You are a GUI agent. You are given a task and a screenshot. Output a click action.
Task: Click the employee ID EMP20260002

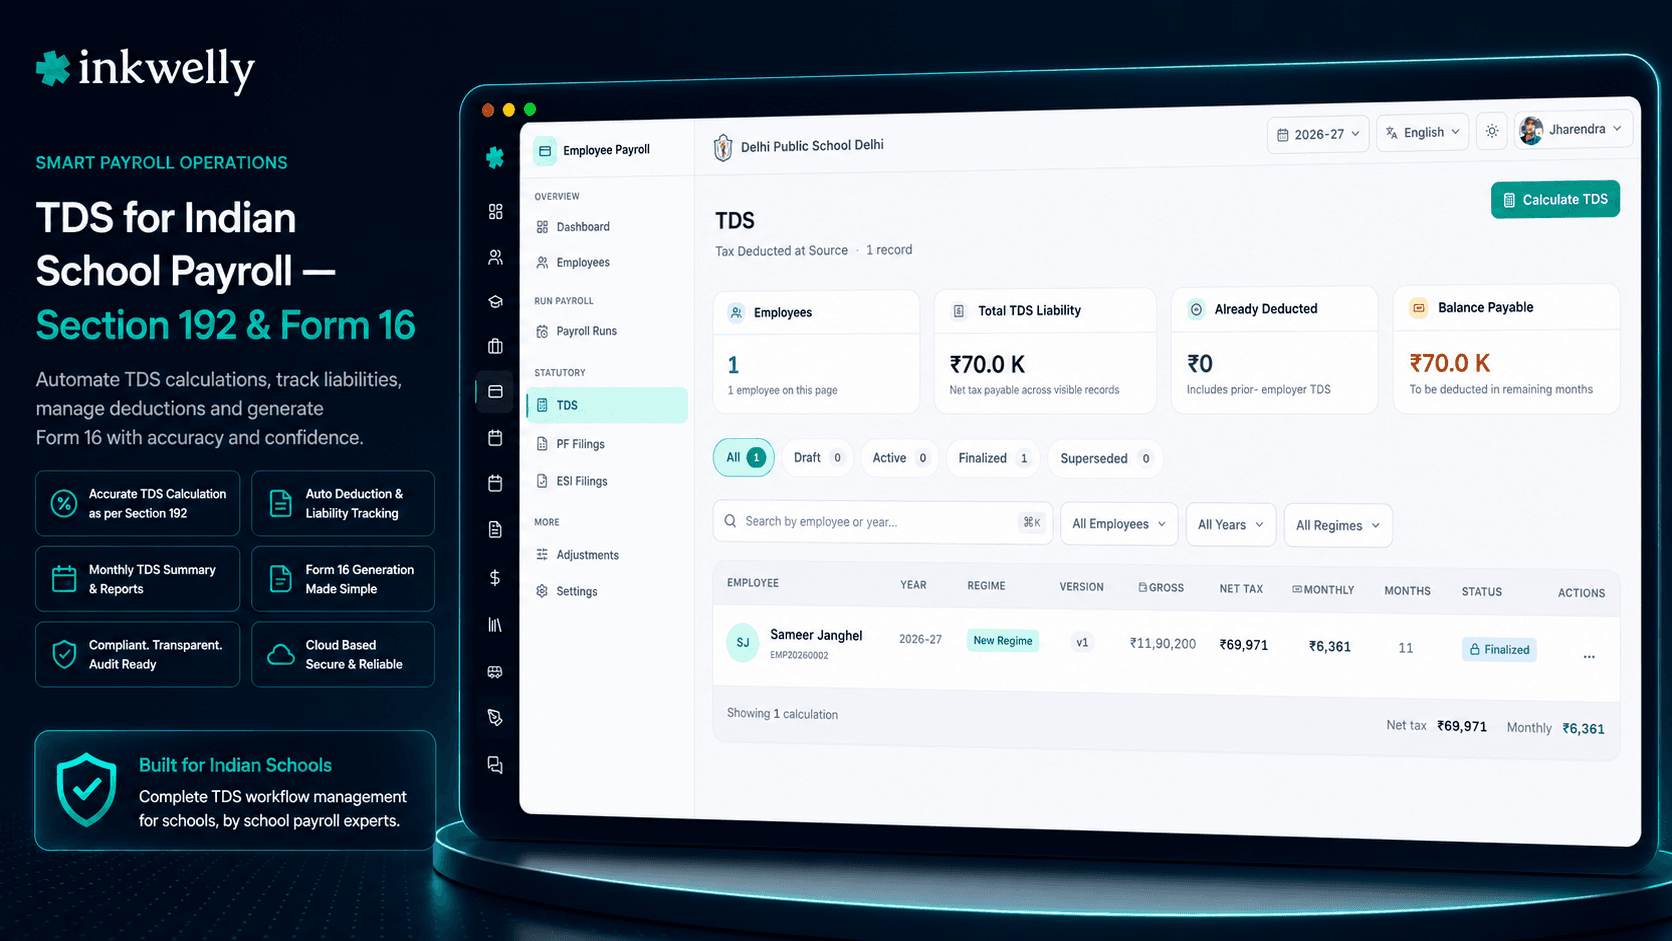pyautogui.click(x=799, y=656)
